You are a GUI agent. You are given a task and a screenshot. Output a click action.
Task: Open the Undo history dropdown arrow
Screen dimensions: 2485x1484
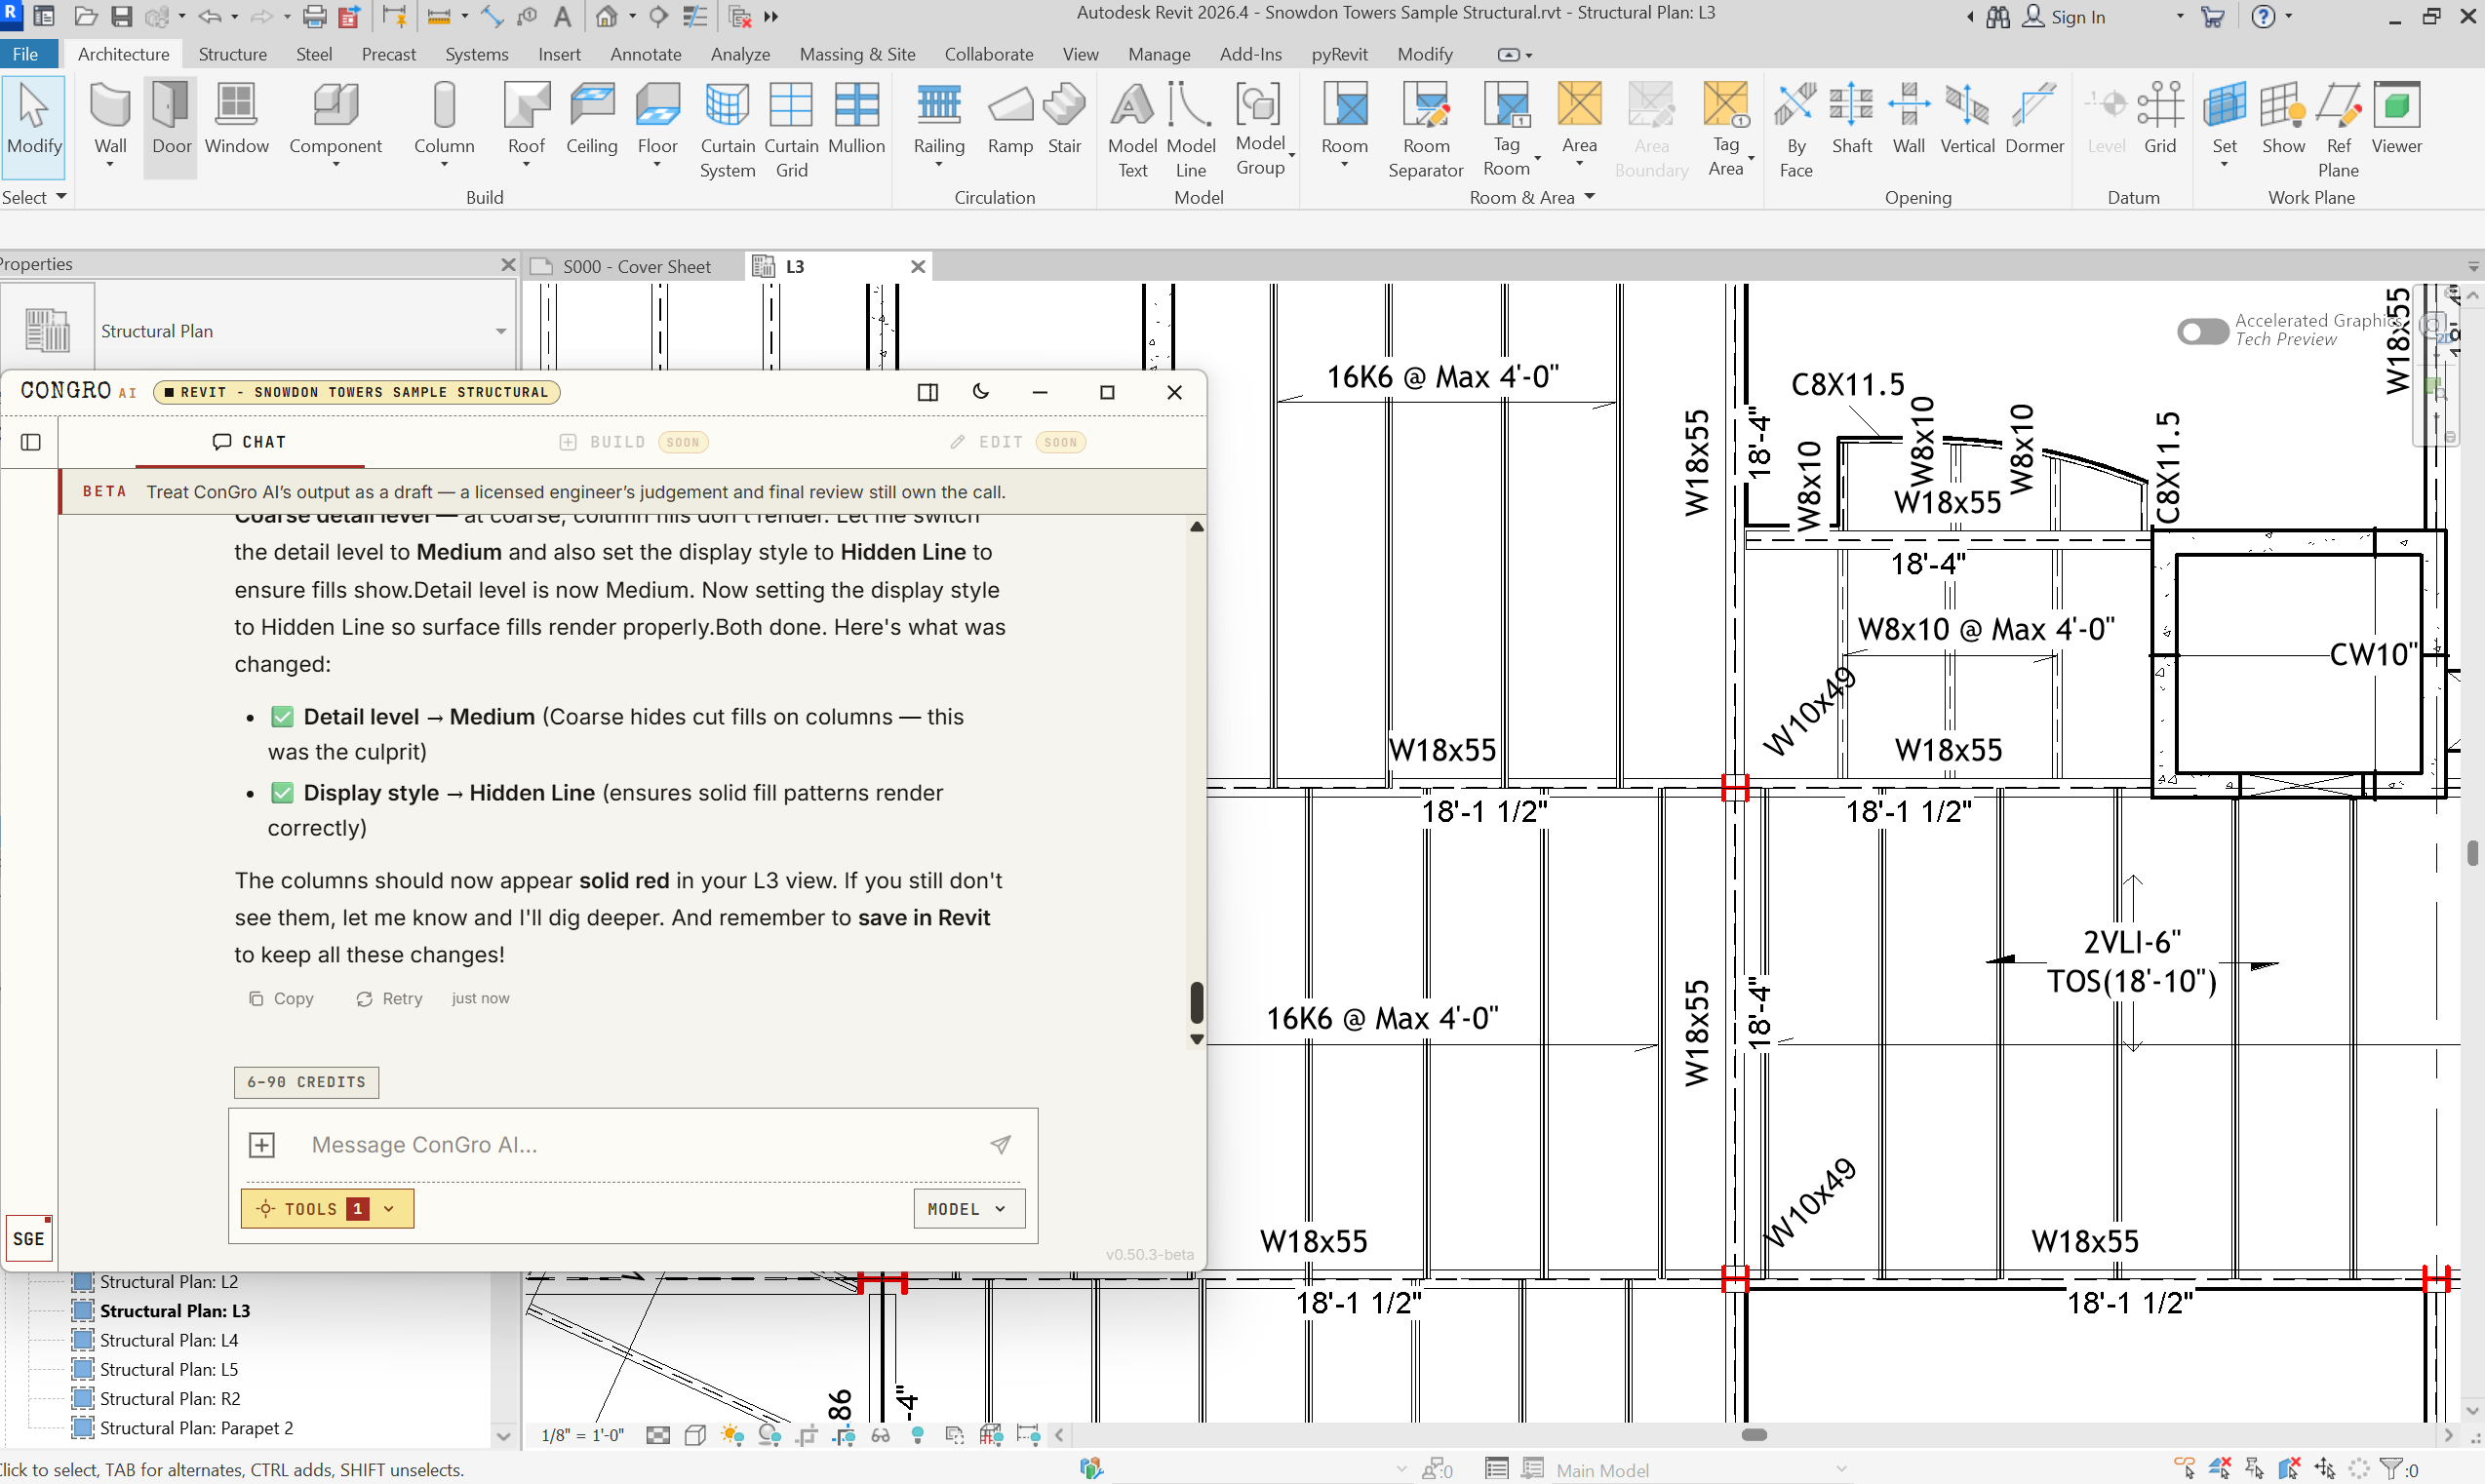point(235,16)
